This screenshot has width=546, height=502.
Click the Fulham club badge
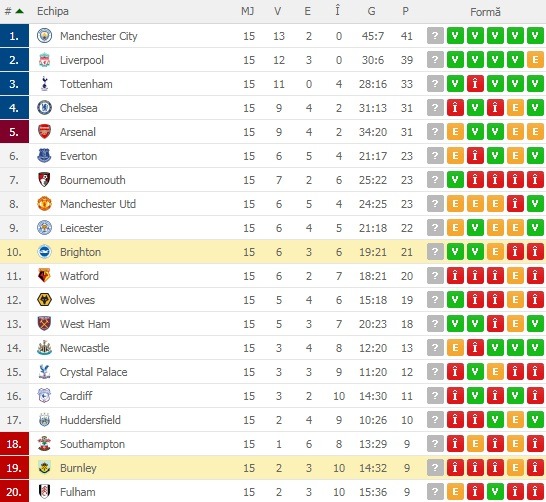(x=44, y=492)
